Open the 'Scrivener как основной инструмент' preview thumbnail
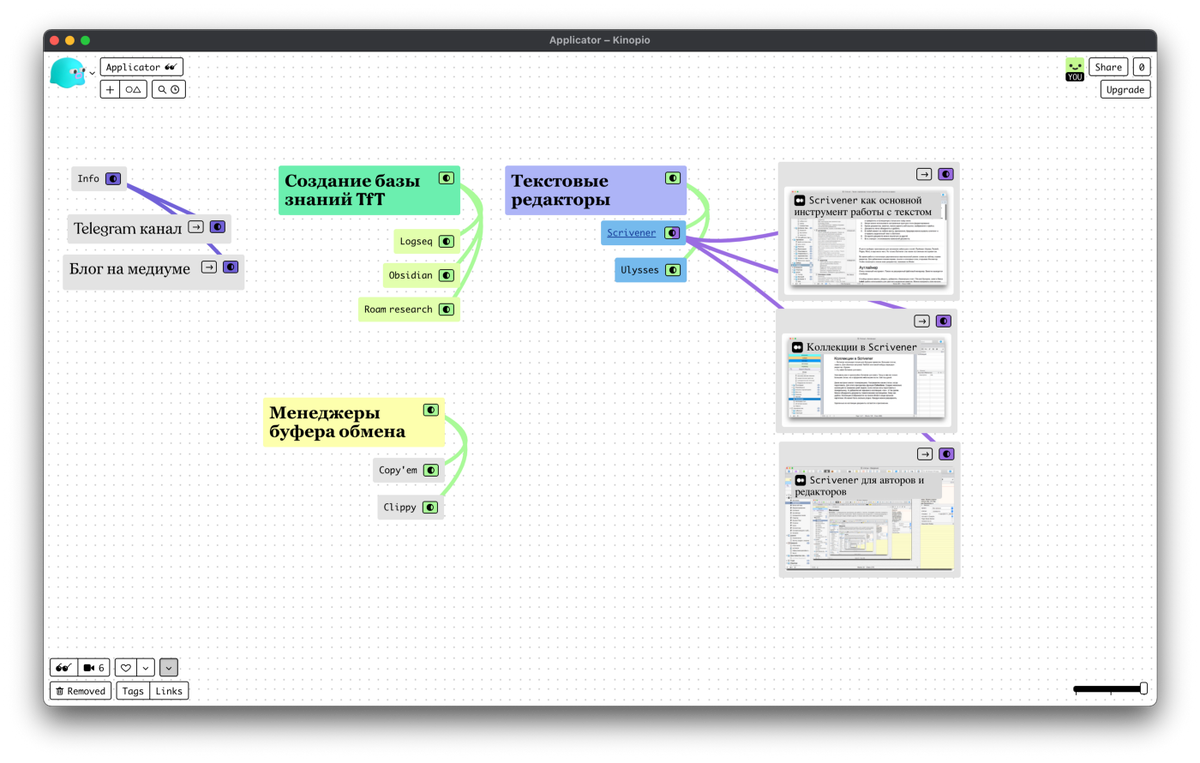Image resolution: width=1200 pixels, height=763 pixels. (x=867, y=239)
